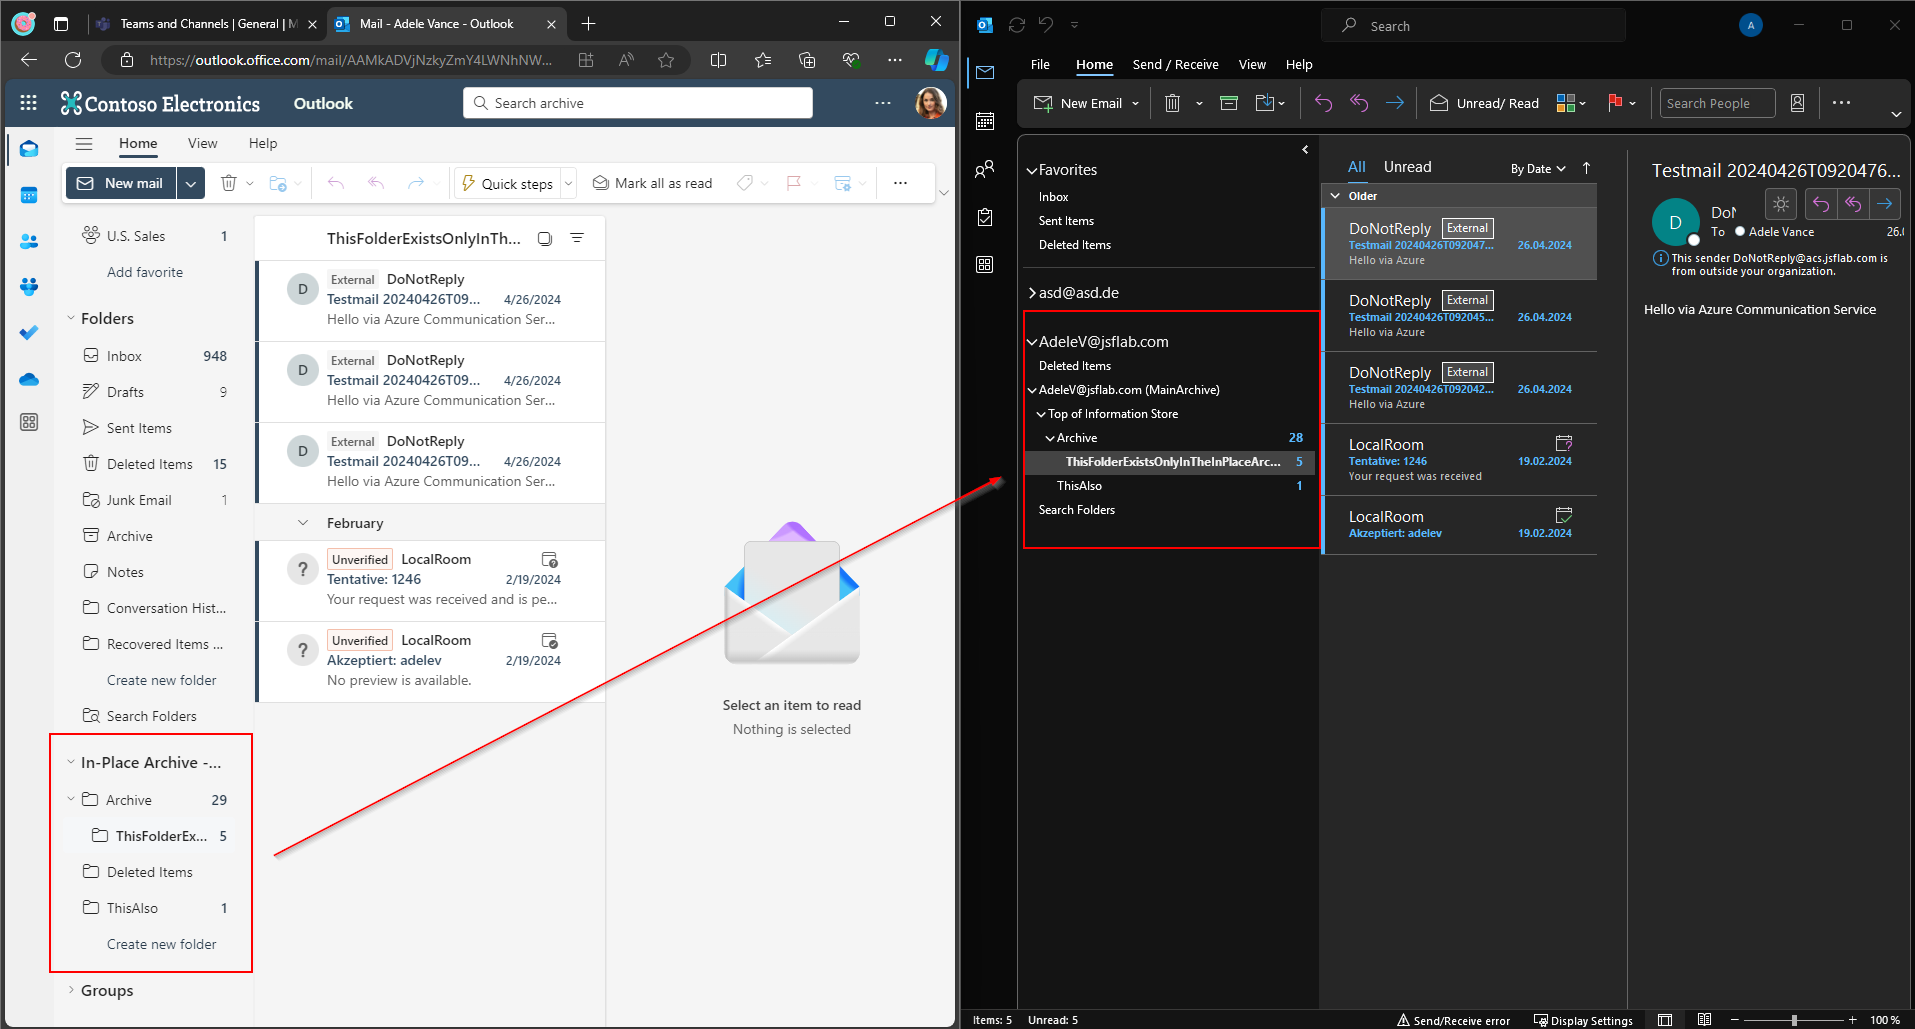Click the Edge favorites star icon
Screen dimensions: 1915x1029
(666, 60)
